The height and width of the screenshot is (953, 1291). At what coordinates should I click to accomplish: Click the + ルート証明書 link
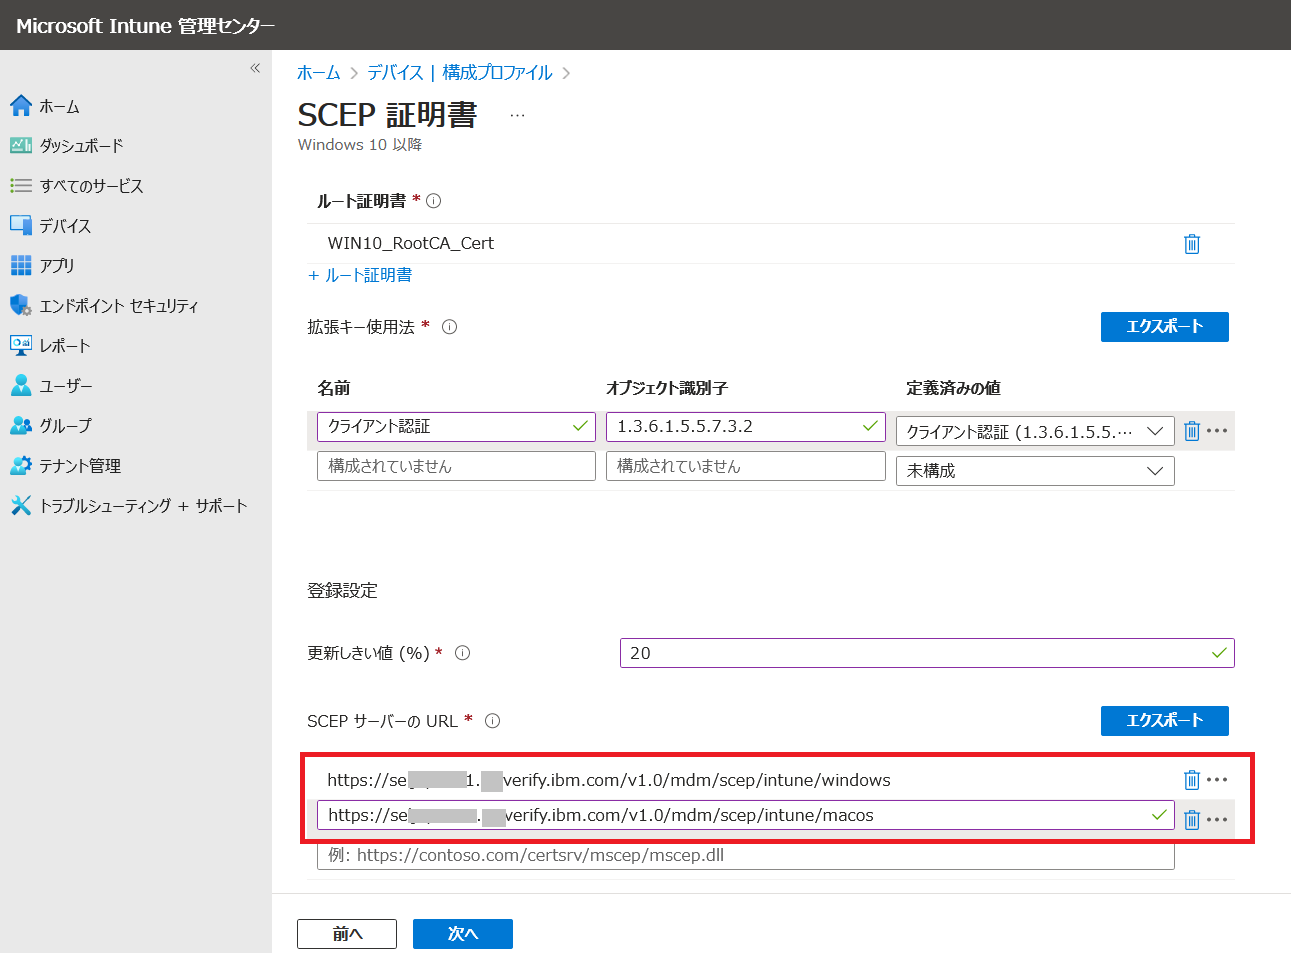360,275
